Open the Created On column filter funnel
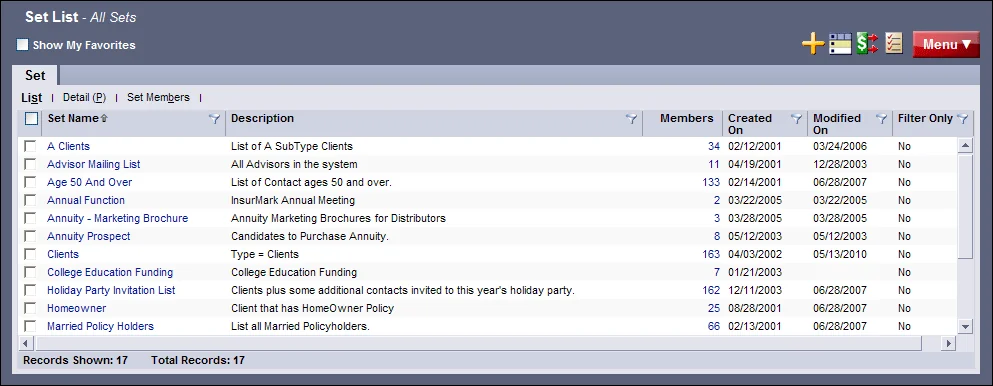Screen dimensions: 993x386 [797, 118]
